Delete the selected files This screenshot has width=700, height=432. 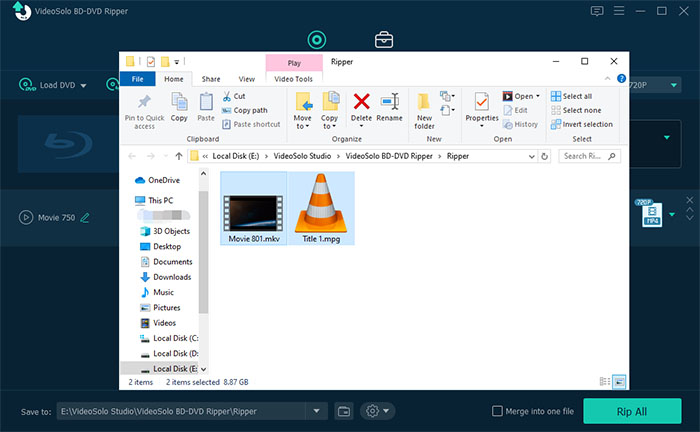(x=361, y=107)
